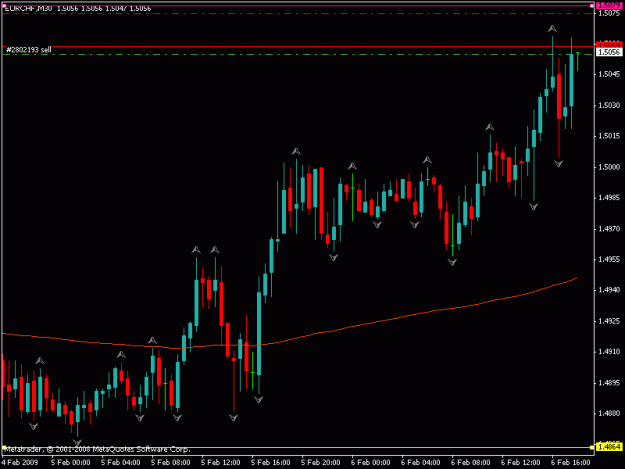Select the #2802193 sell order label
The image size is (625, 469).
pyautogui.click(x=29, y=50)
